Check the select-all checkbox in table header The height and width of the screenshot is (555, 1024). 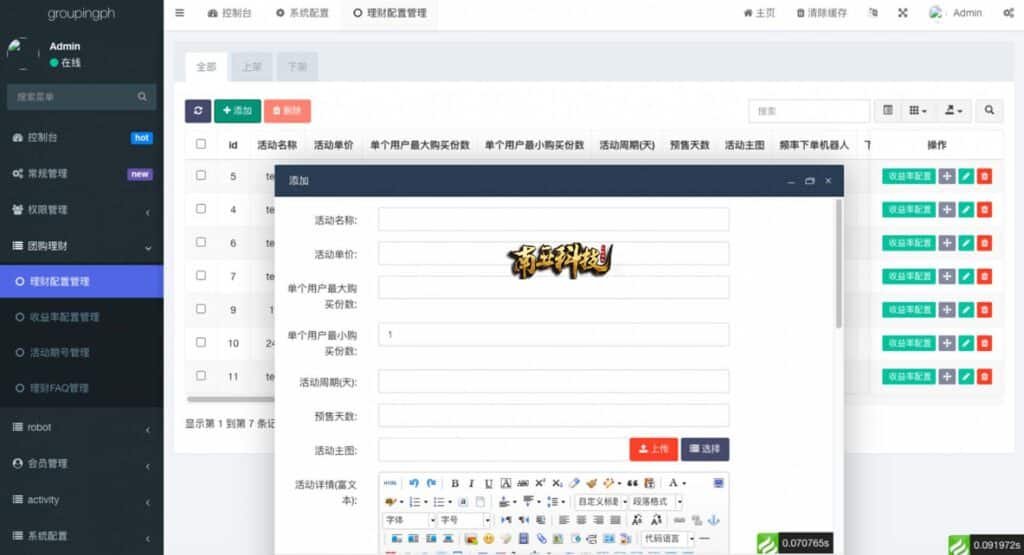pyautogui.click(x=201, y=144)
